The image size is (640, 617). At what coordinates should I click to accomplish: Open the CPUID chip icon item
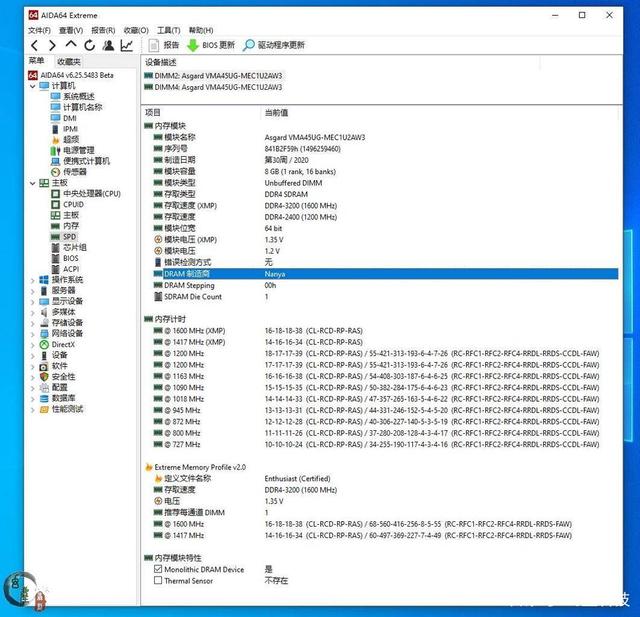pyautogui.click(x=56, y=204)
